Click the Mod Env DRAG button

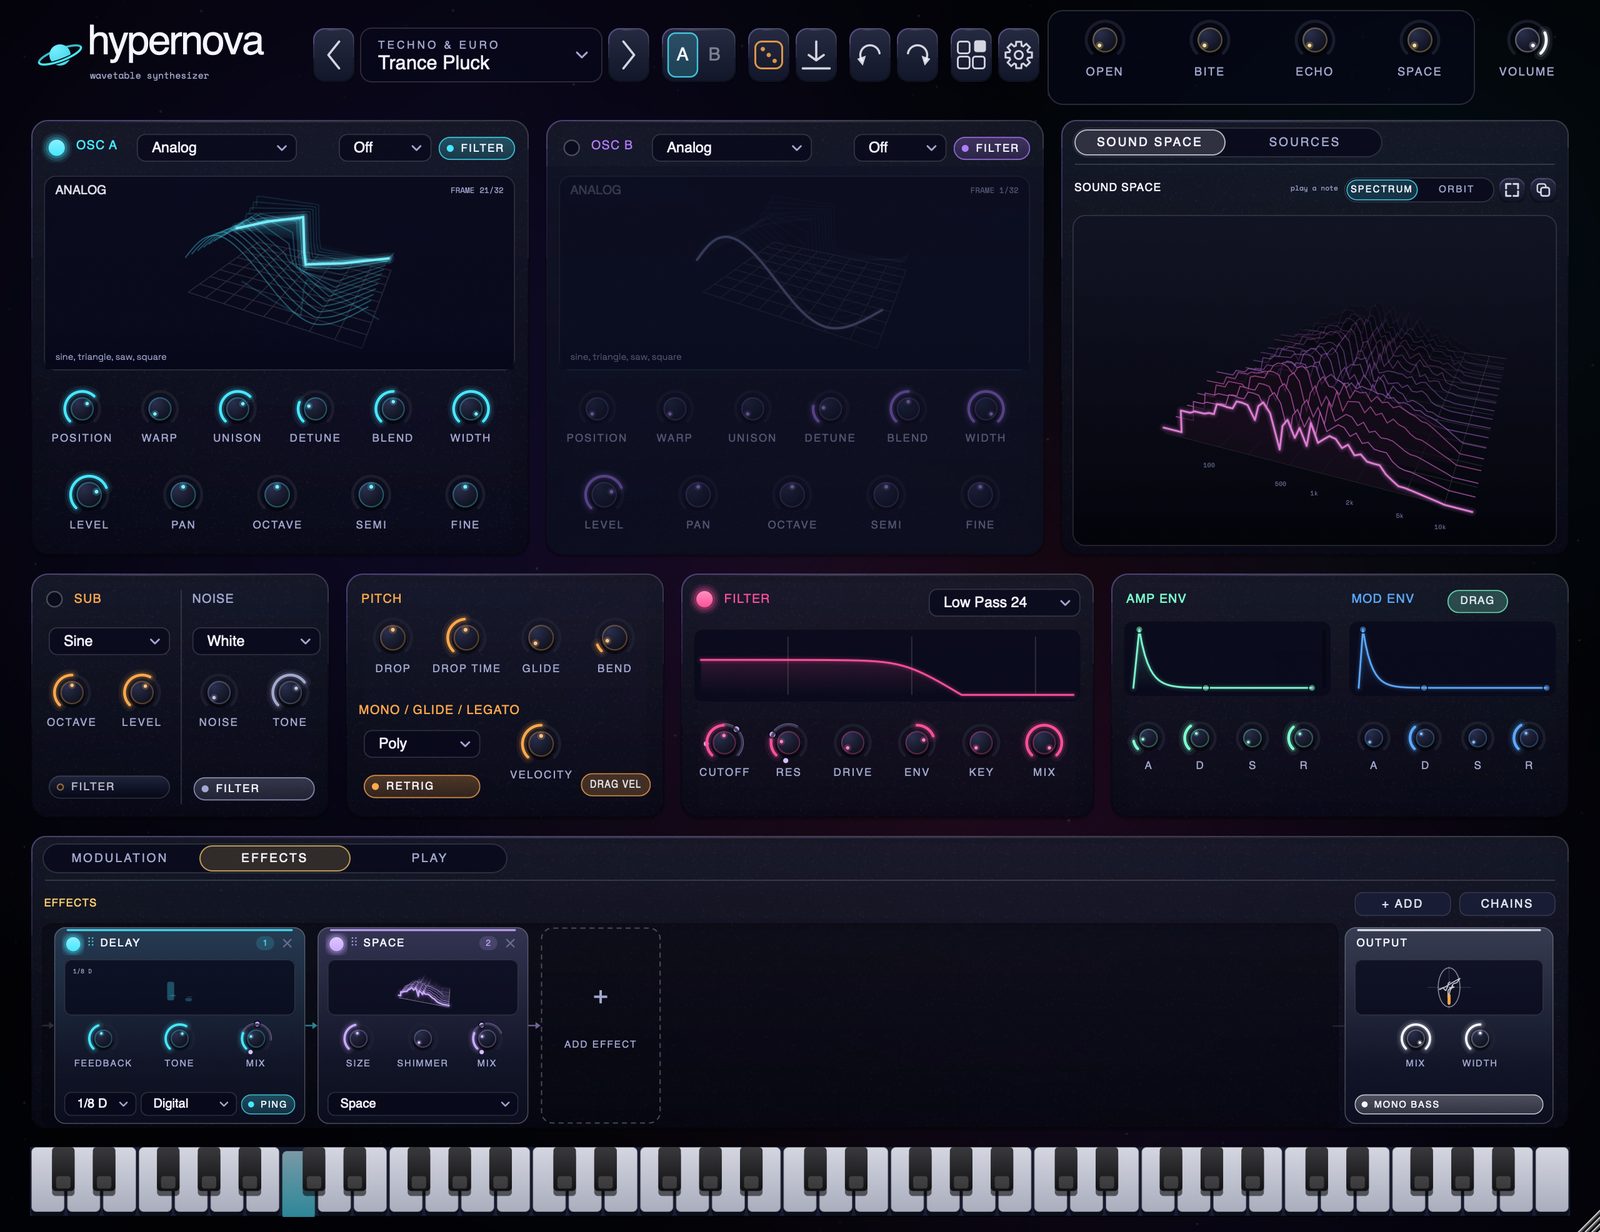point(1477,601)
